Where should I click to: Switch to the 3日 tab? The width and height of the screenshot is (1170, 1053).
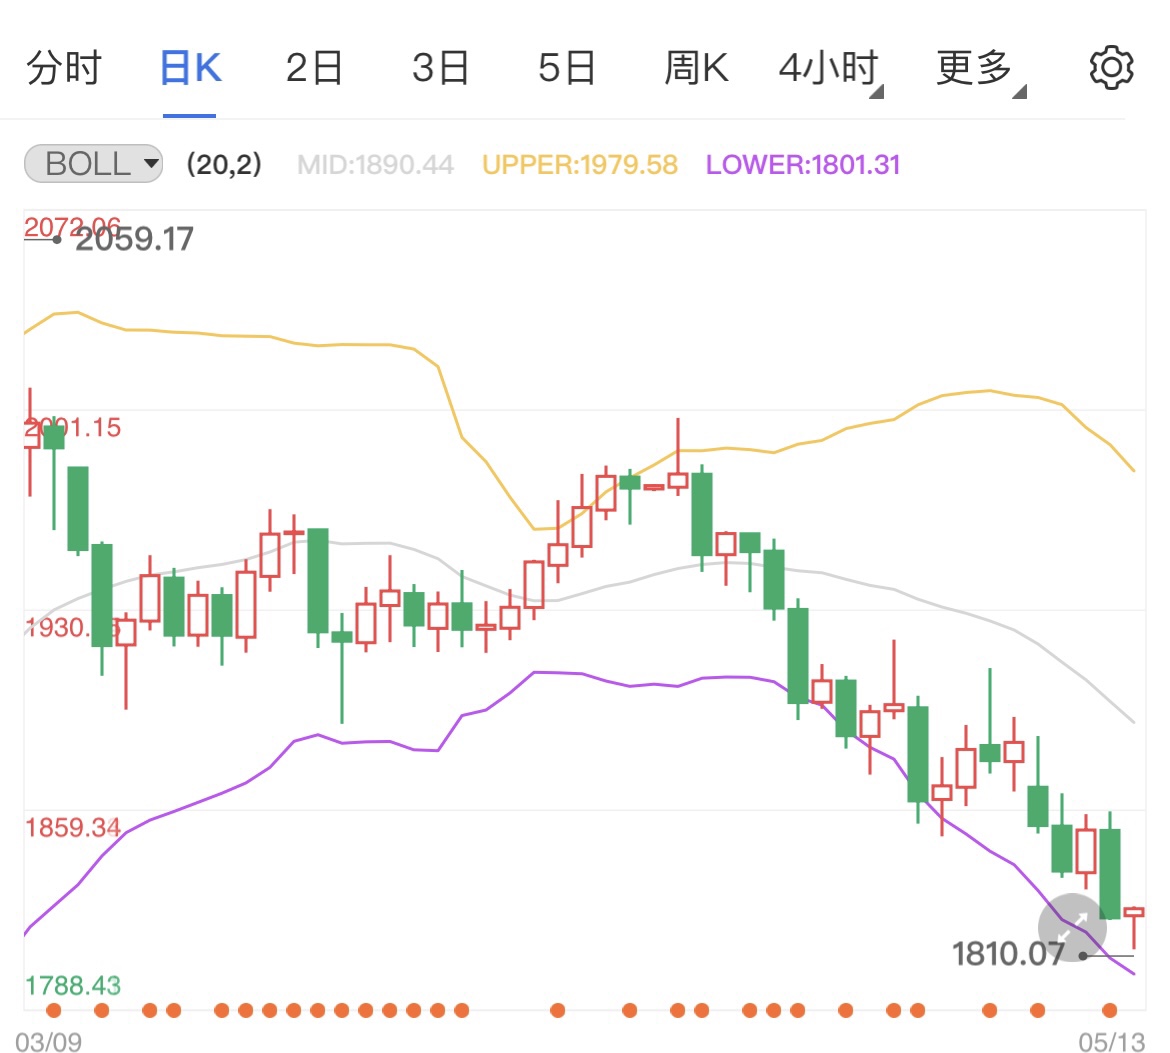tap(440, 68)
